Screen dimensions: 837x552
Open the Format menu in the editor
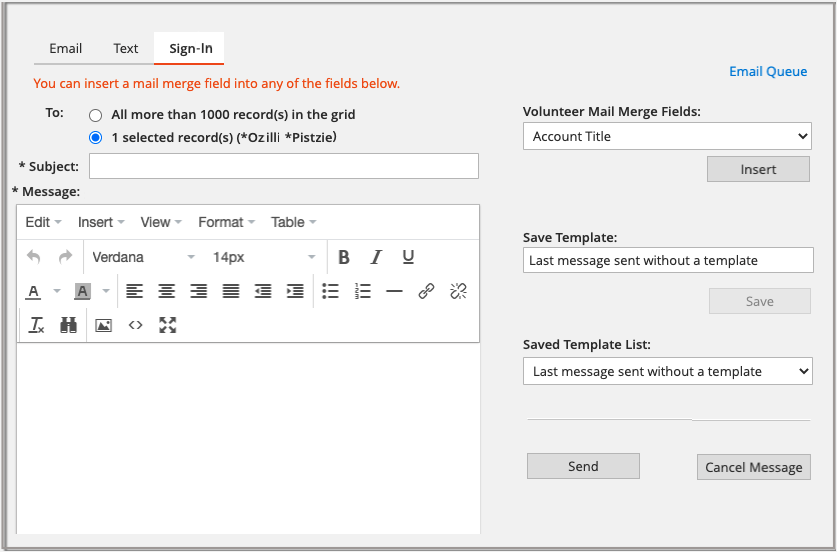click(227, 222)
